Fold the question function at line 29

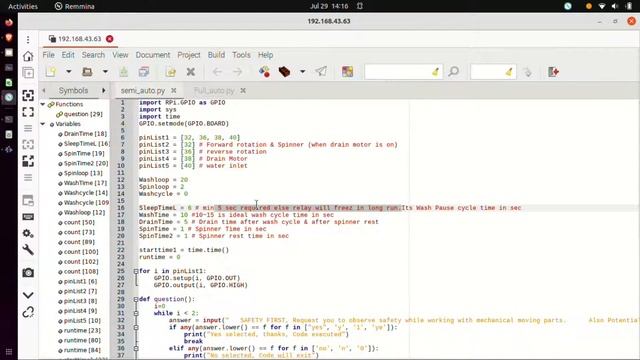(x=136, y=299)
